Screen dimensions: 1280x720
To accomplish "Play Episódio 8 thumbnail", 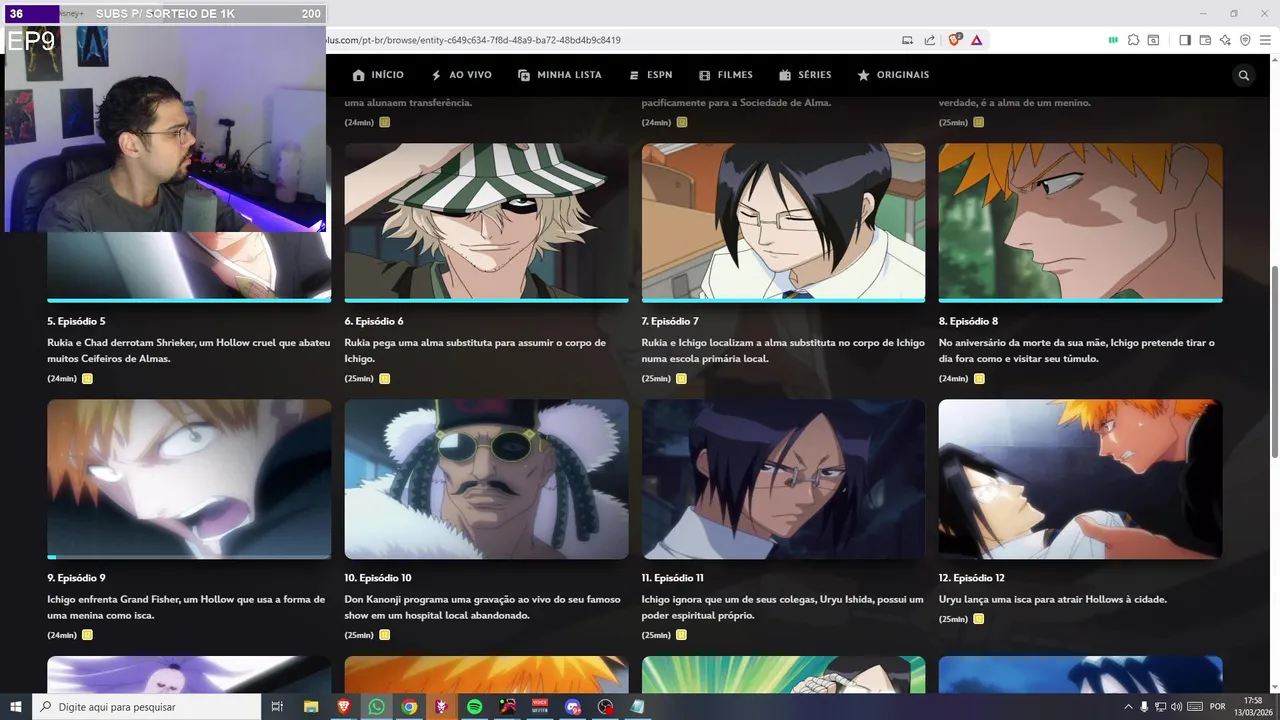I will click(1080, 221).
